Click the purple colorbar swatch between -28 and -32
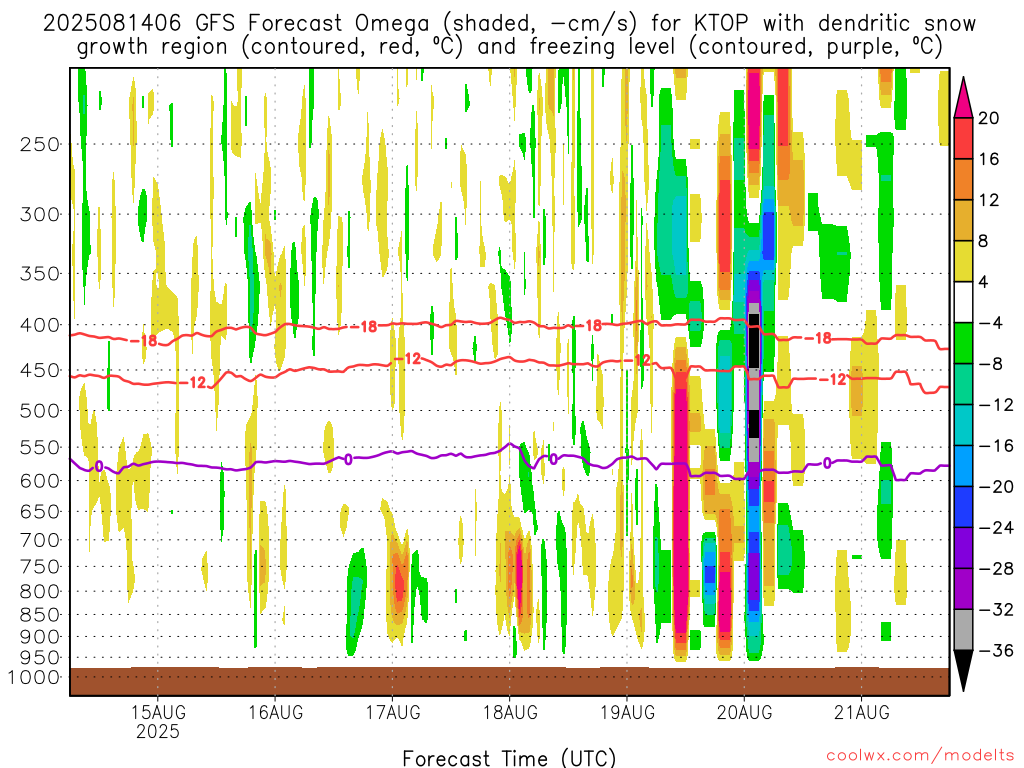The image size is (1024, 768). coord(963,589)
